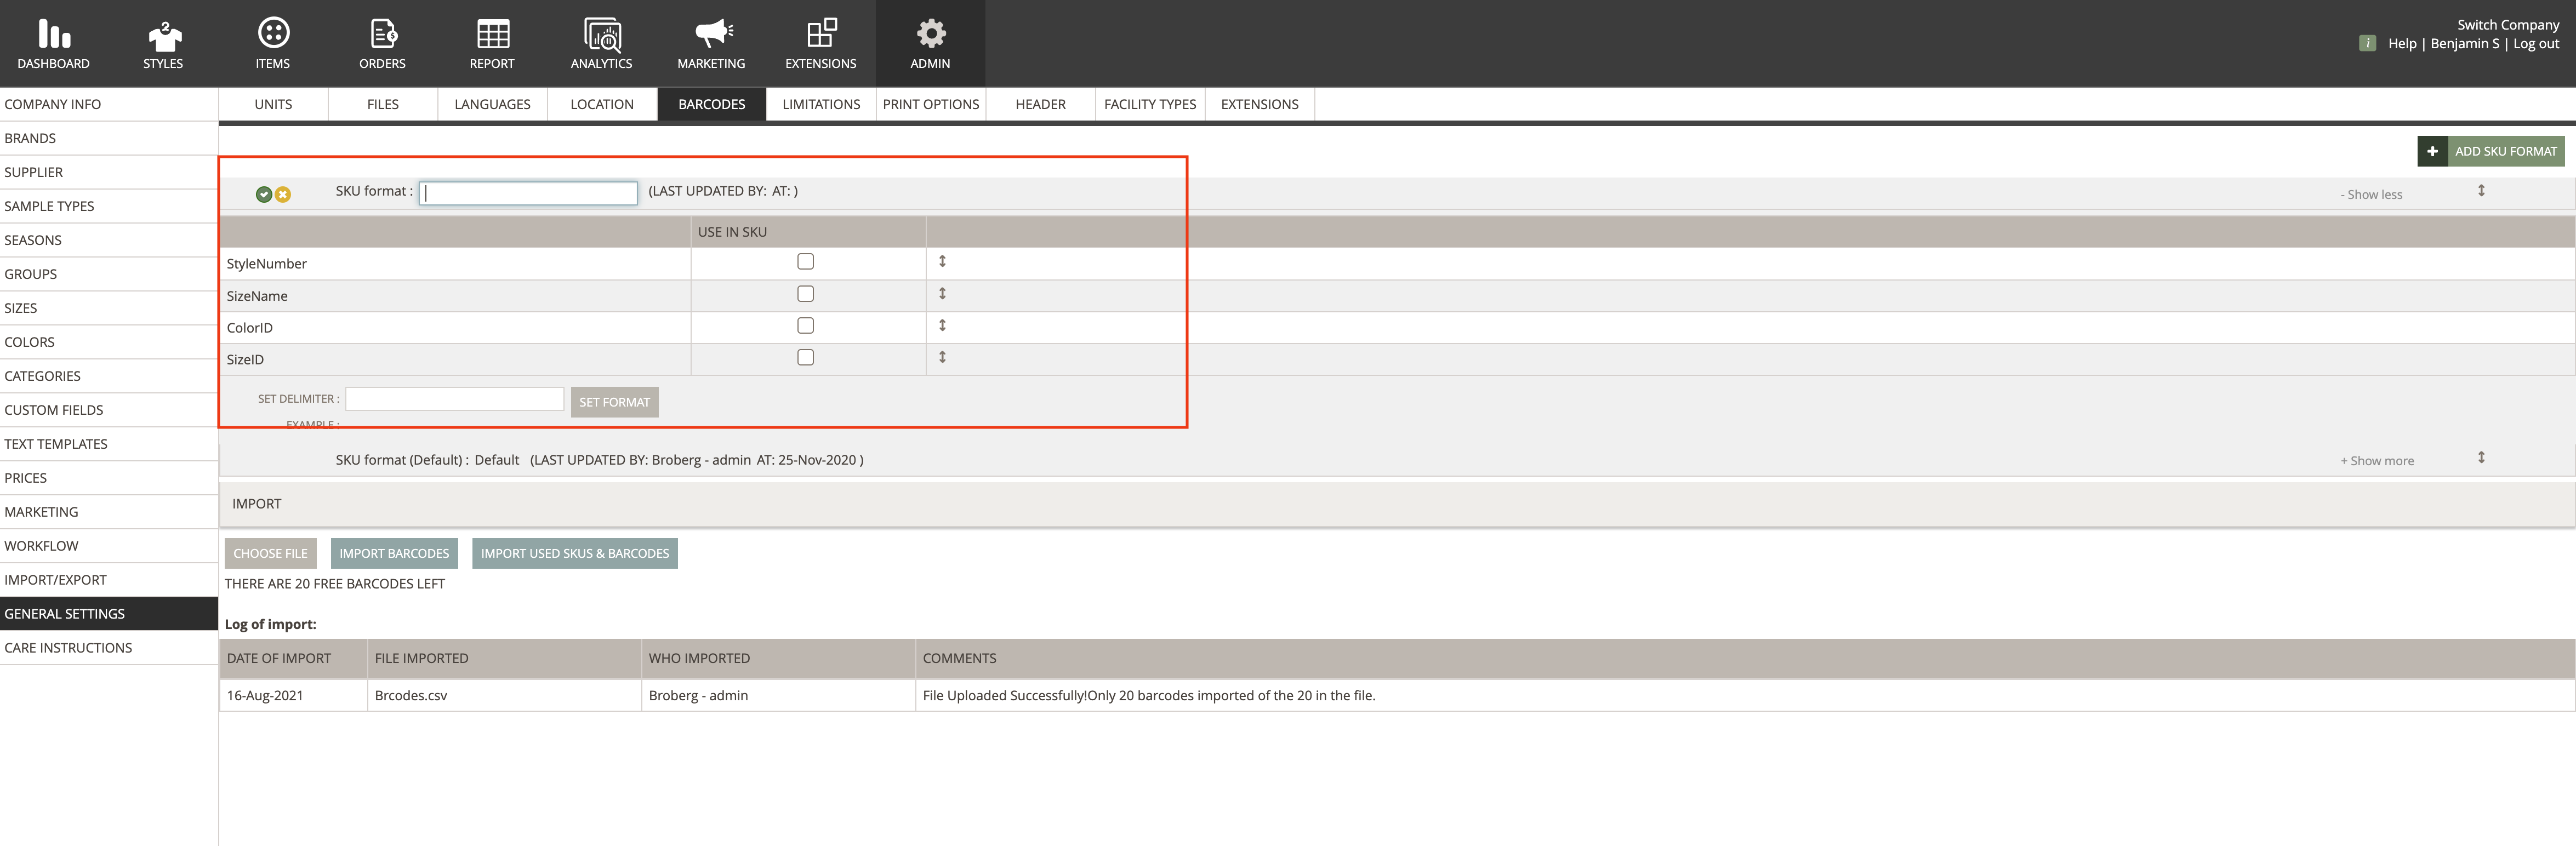Click green confirm icon beside SKU format
2576x846 pixels.
[x=264, y=194]
